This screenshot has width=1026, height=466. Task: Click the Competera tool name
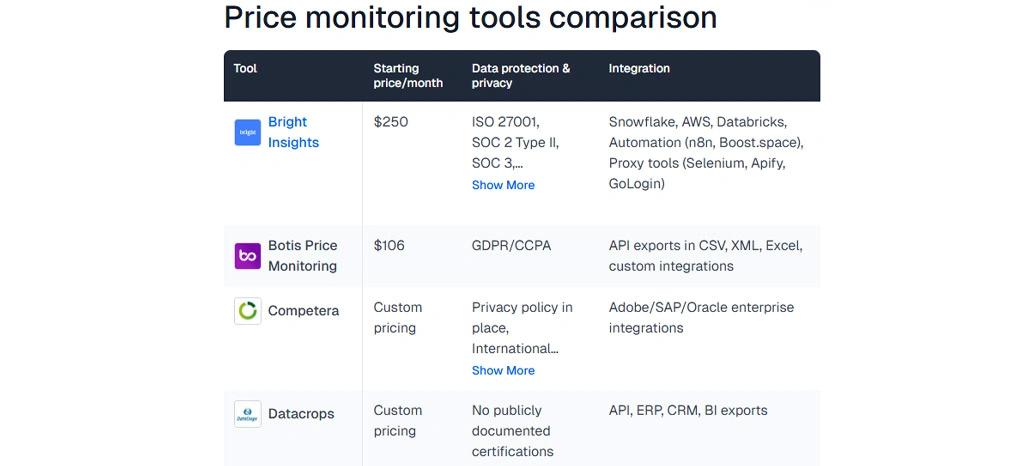[304, 311]
